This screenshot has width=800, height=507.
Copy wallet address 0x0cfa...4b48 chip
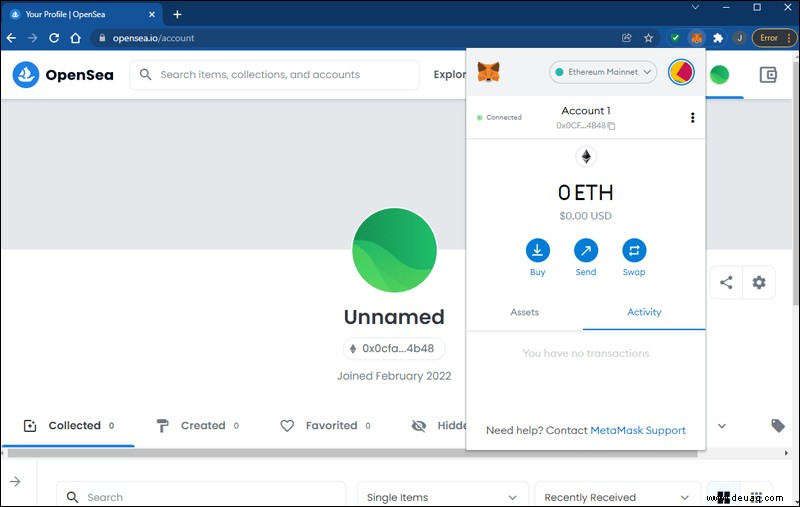(394, 349)
